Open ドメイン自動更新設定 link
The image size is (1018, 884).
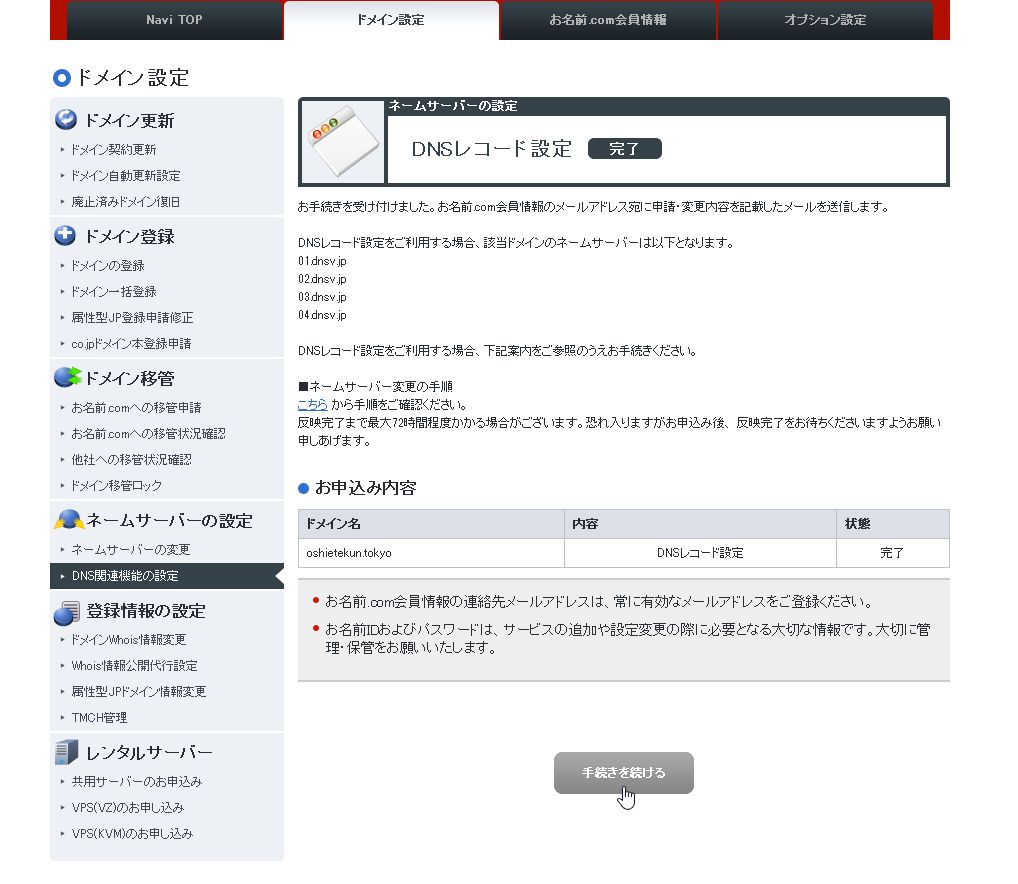pyautogui.click(x=125, y=175)
